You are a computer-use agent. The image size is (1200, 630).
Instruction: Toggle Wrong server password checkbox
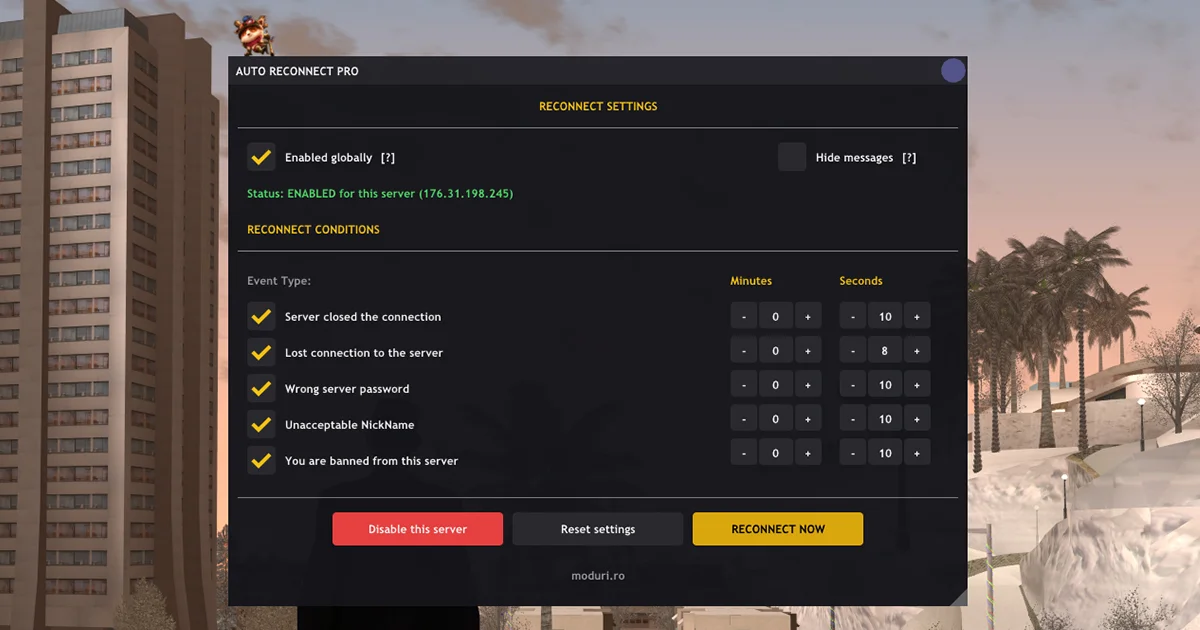click(261, 389)
